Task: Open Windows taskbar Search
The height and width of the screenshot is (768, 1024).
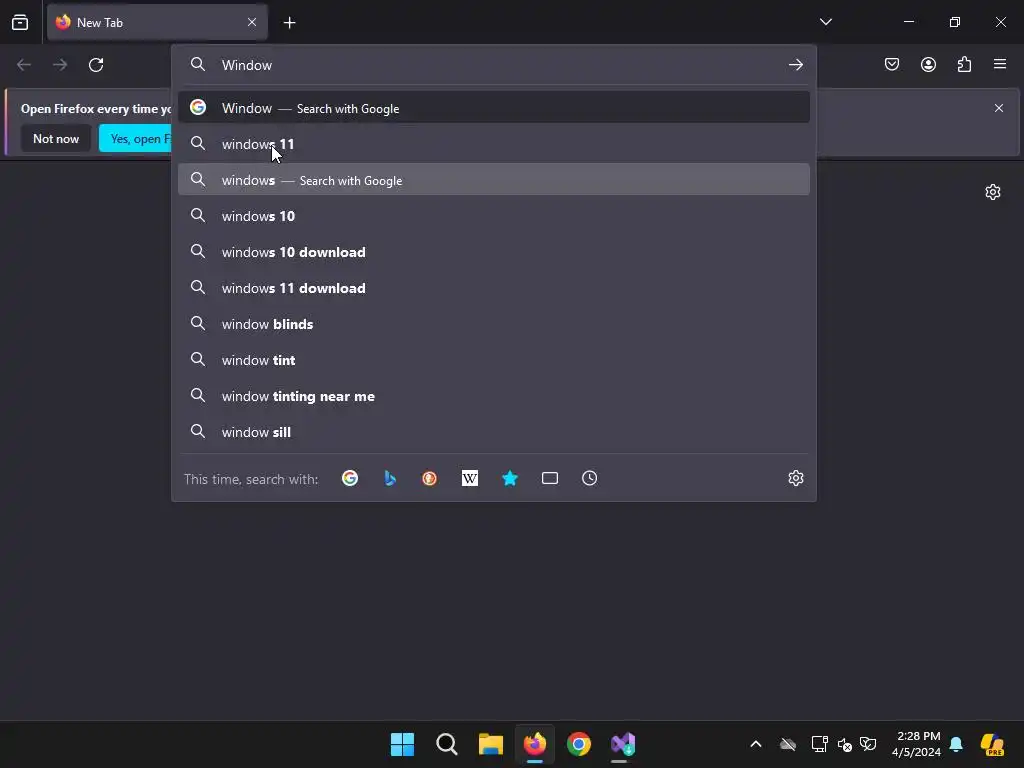Action: click(447, 744)
